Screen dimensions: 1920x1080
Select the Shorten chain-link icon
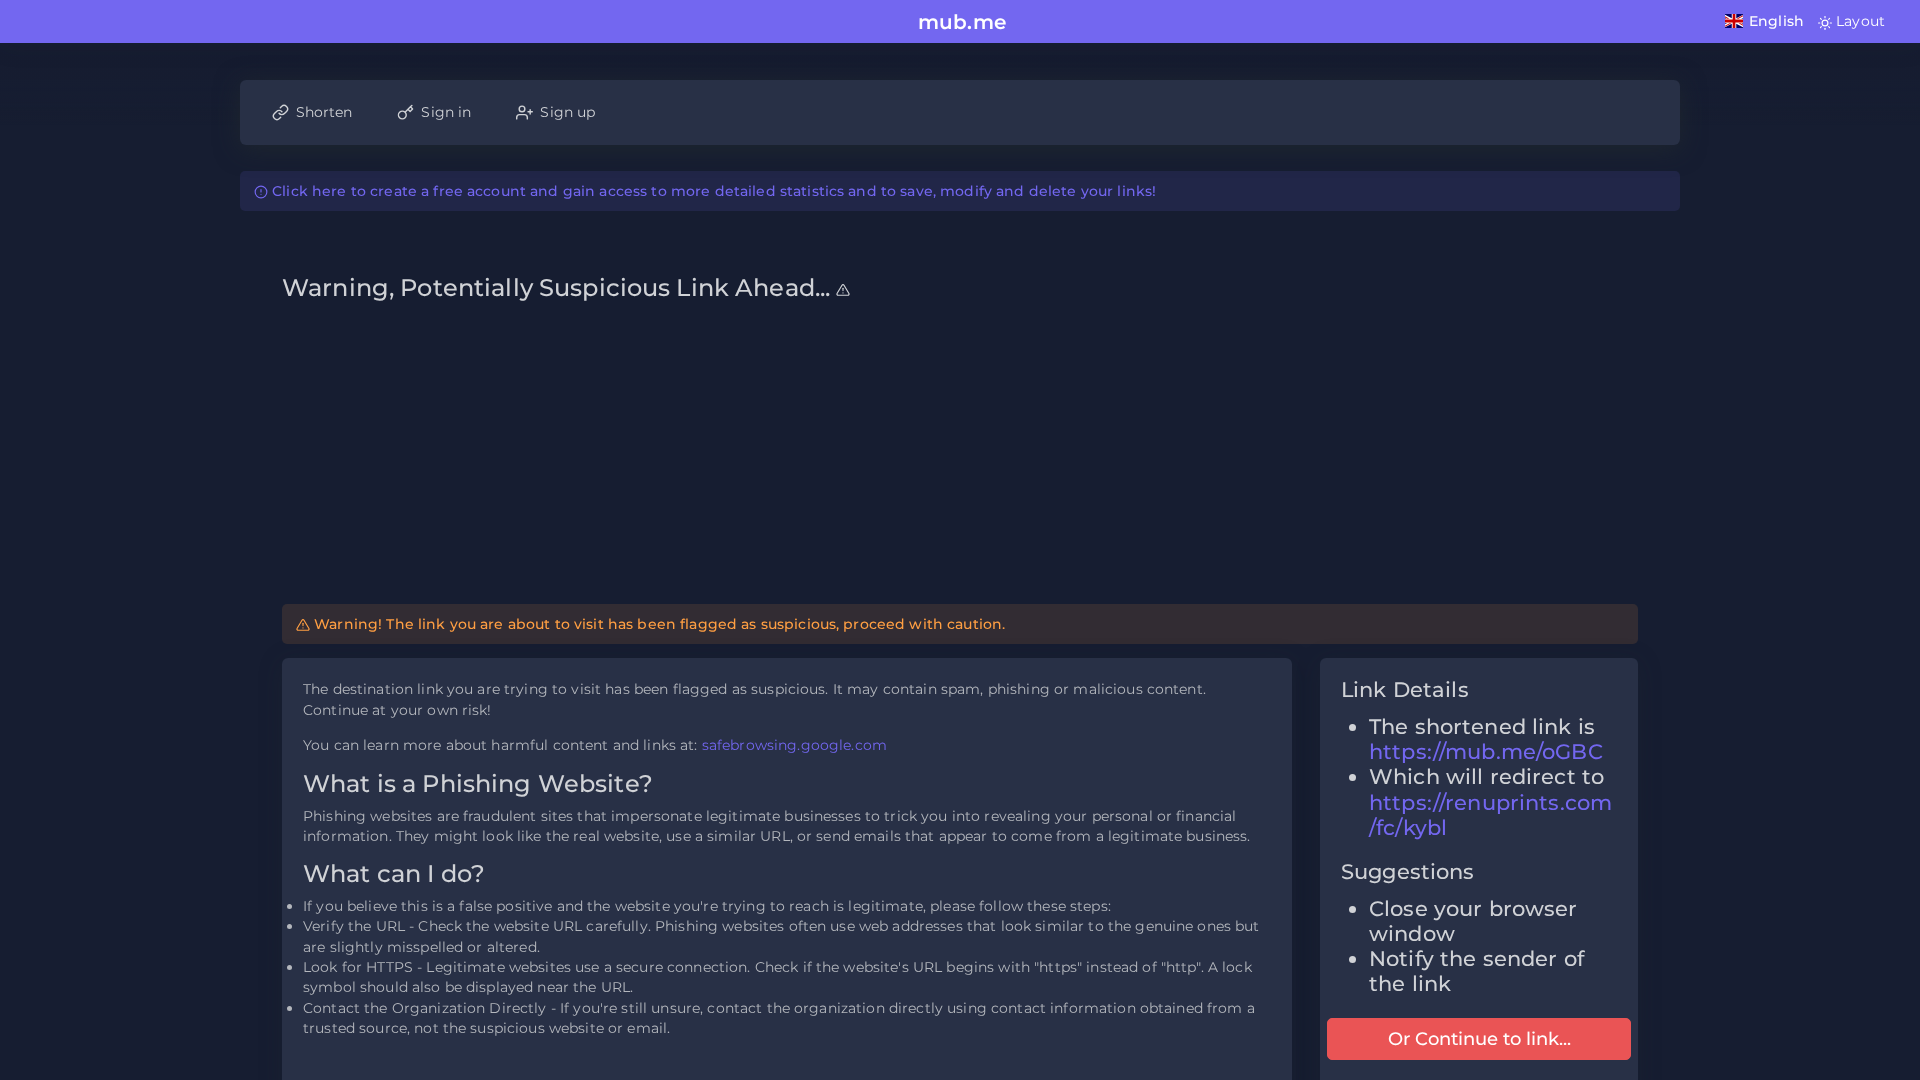click(x=281, y=112)
